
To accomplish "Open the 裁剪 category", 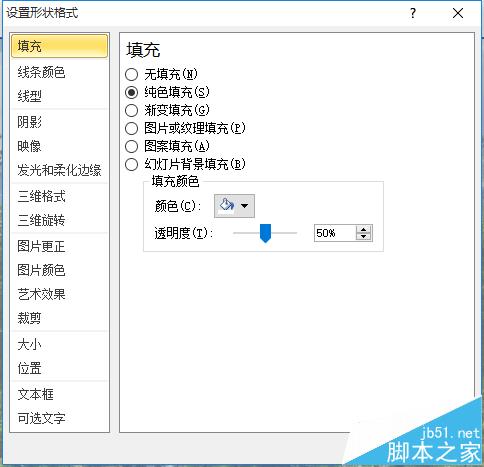I will click(60, 318).
